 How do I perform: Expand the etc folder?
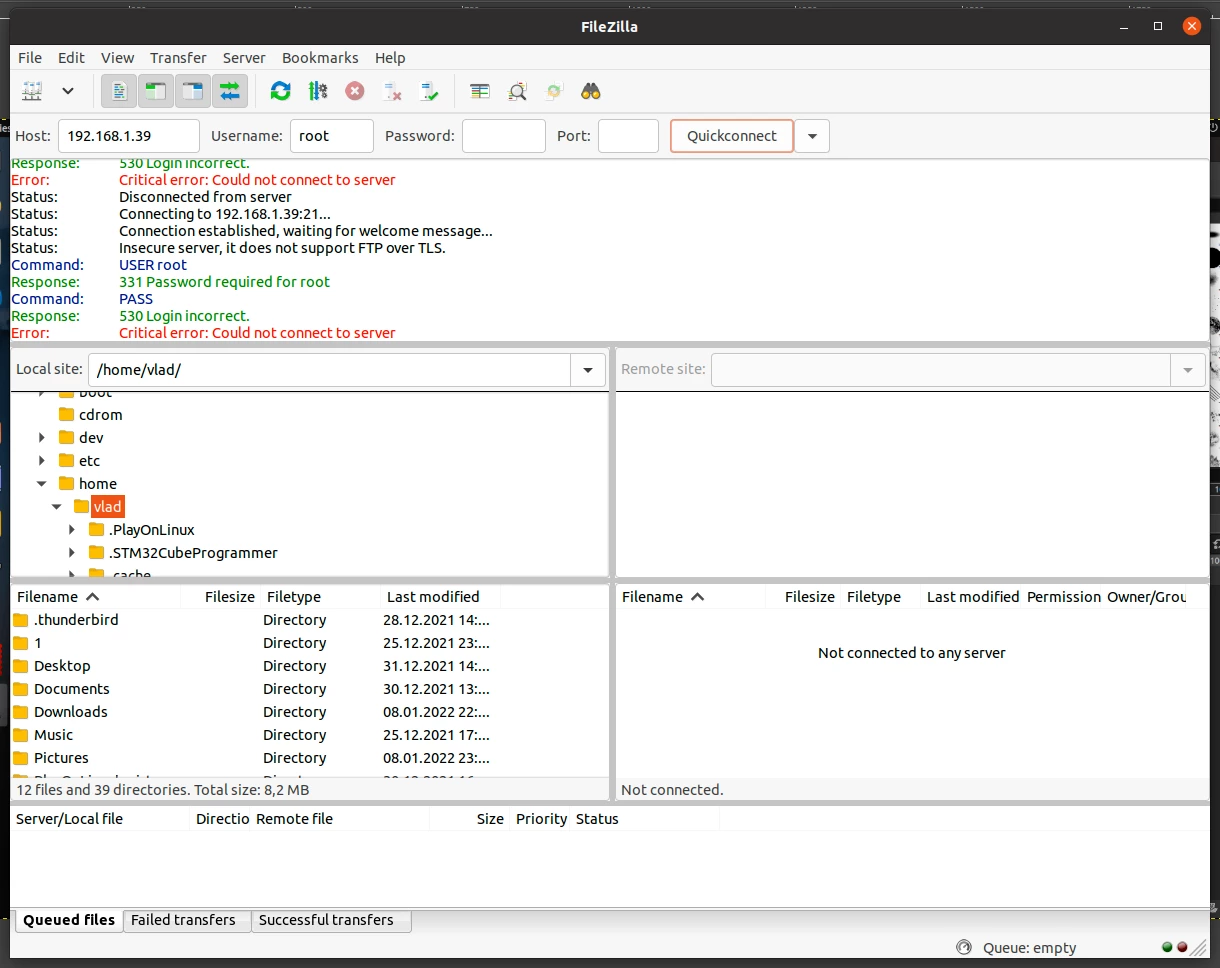42,461
